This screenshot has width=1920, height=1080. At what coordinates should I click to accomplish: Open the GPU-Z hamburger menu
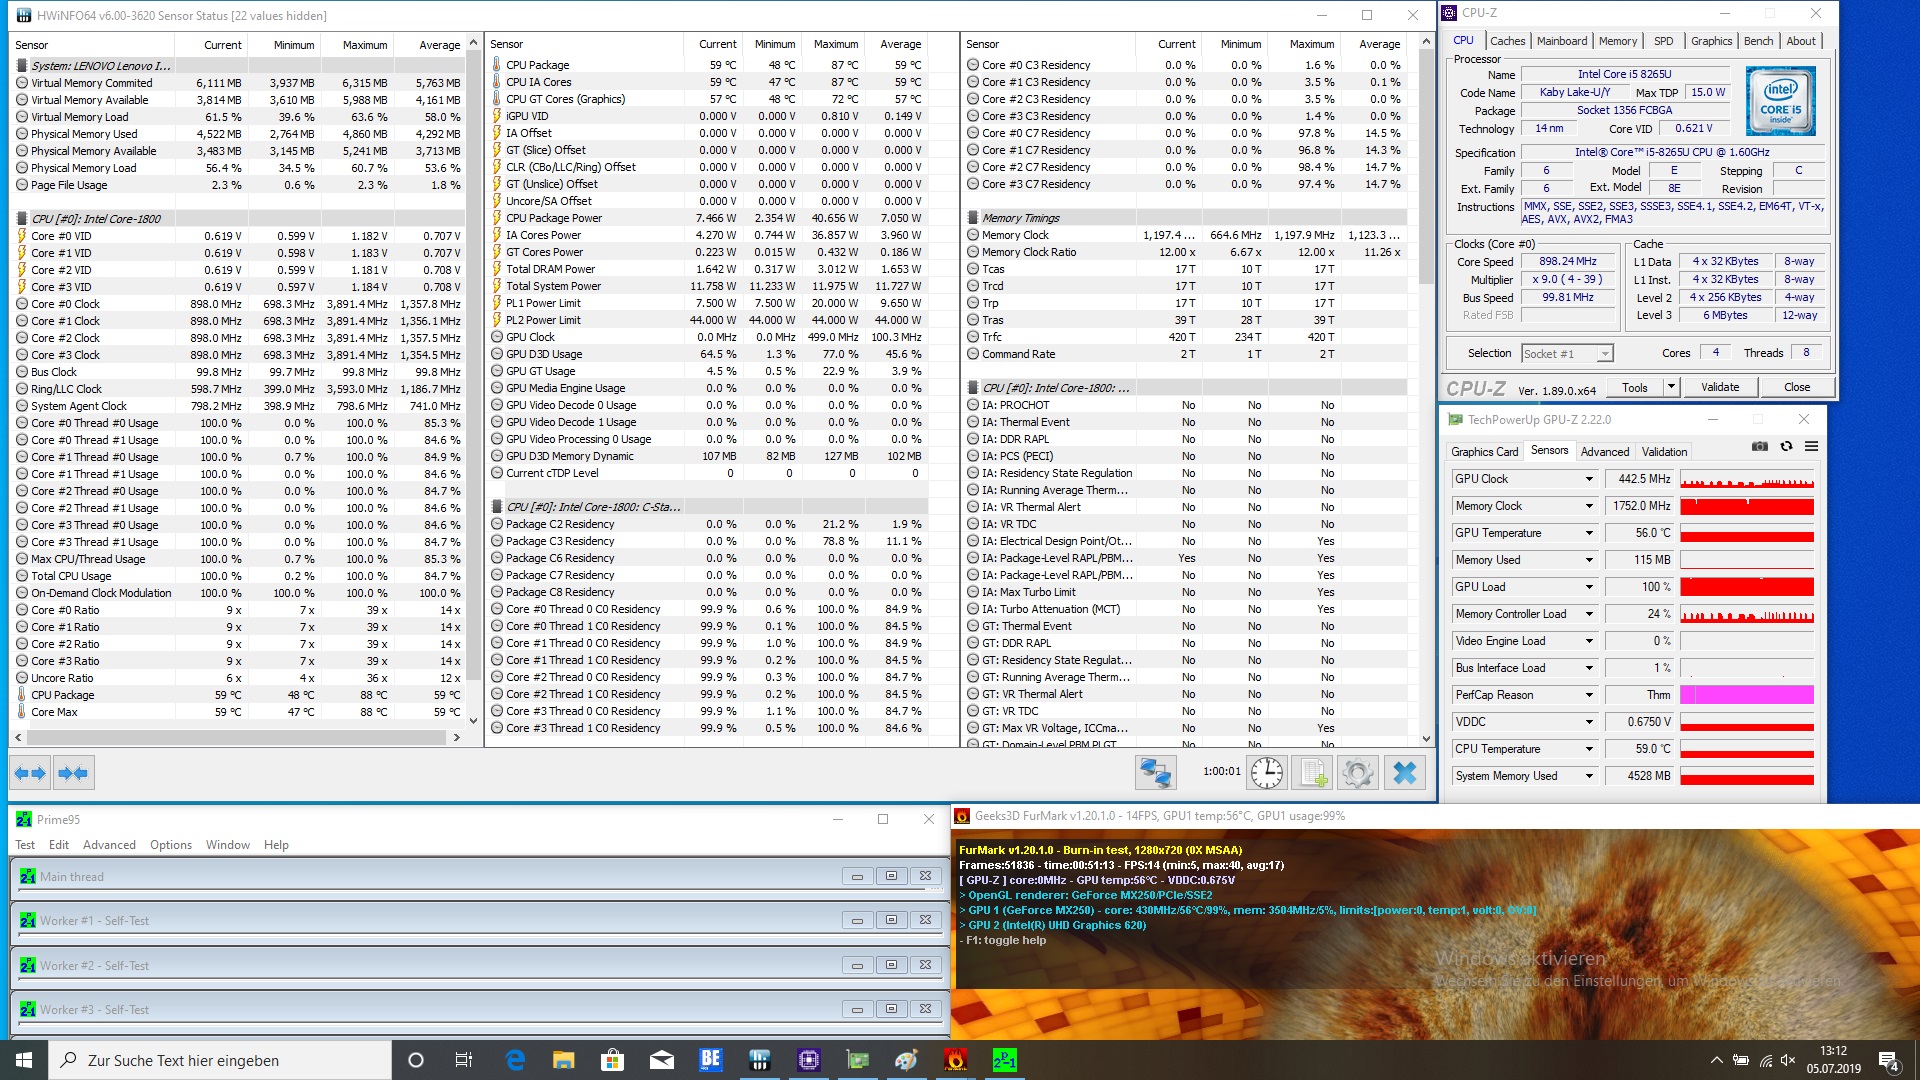[x=1811, y=446]
